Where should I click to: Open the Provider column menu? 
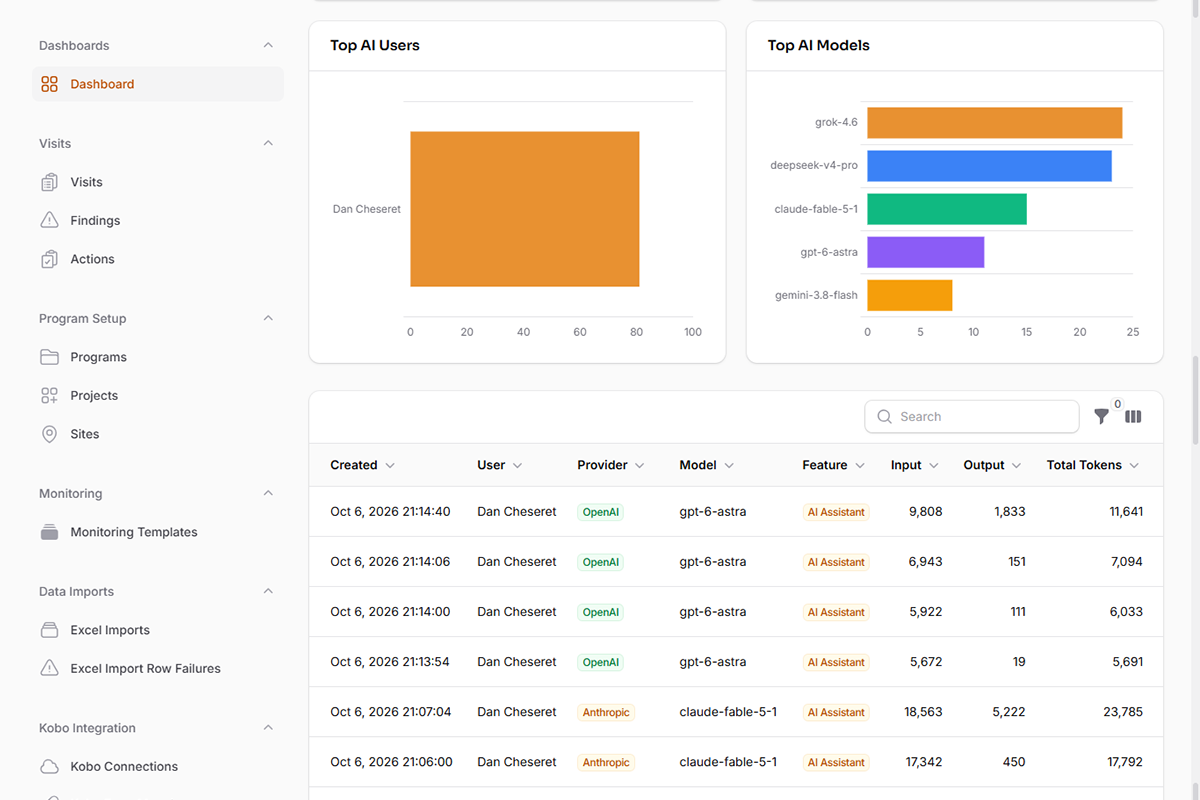pyautogui.click(x=639, y=466)
